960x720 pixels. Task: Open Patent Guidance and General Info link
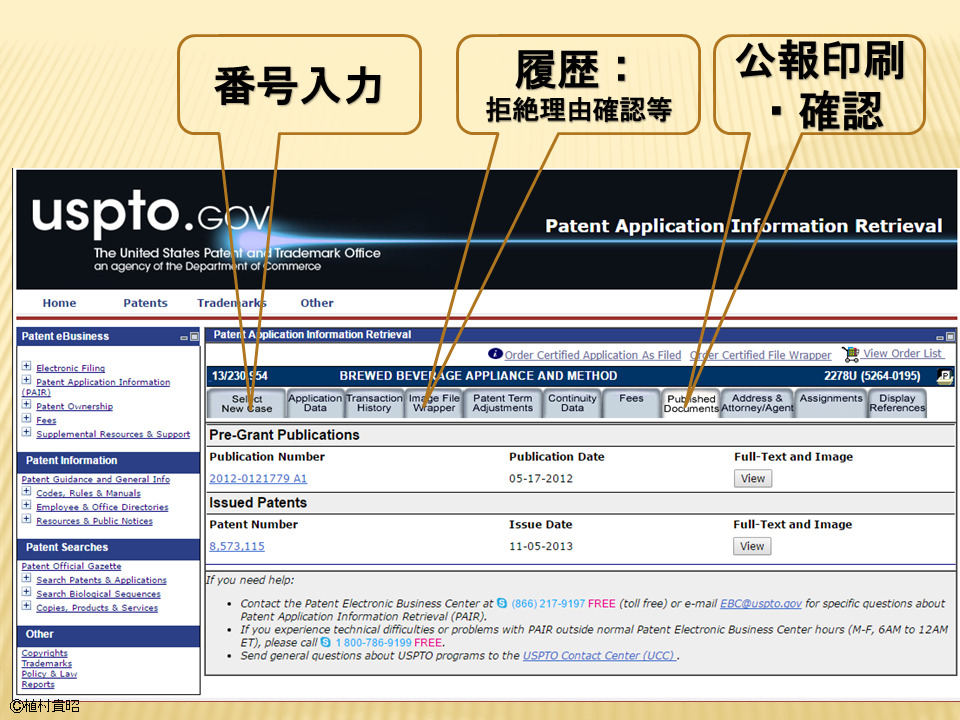(x=96, y=479)
